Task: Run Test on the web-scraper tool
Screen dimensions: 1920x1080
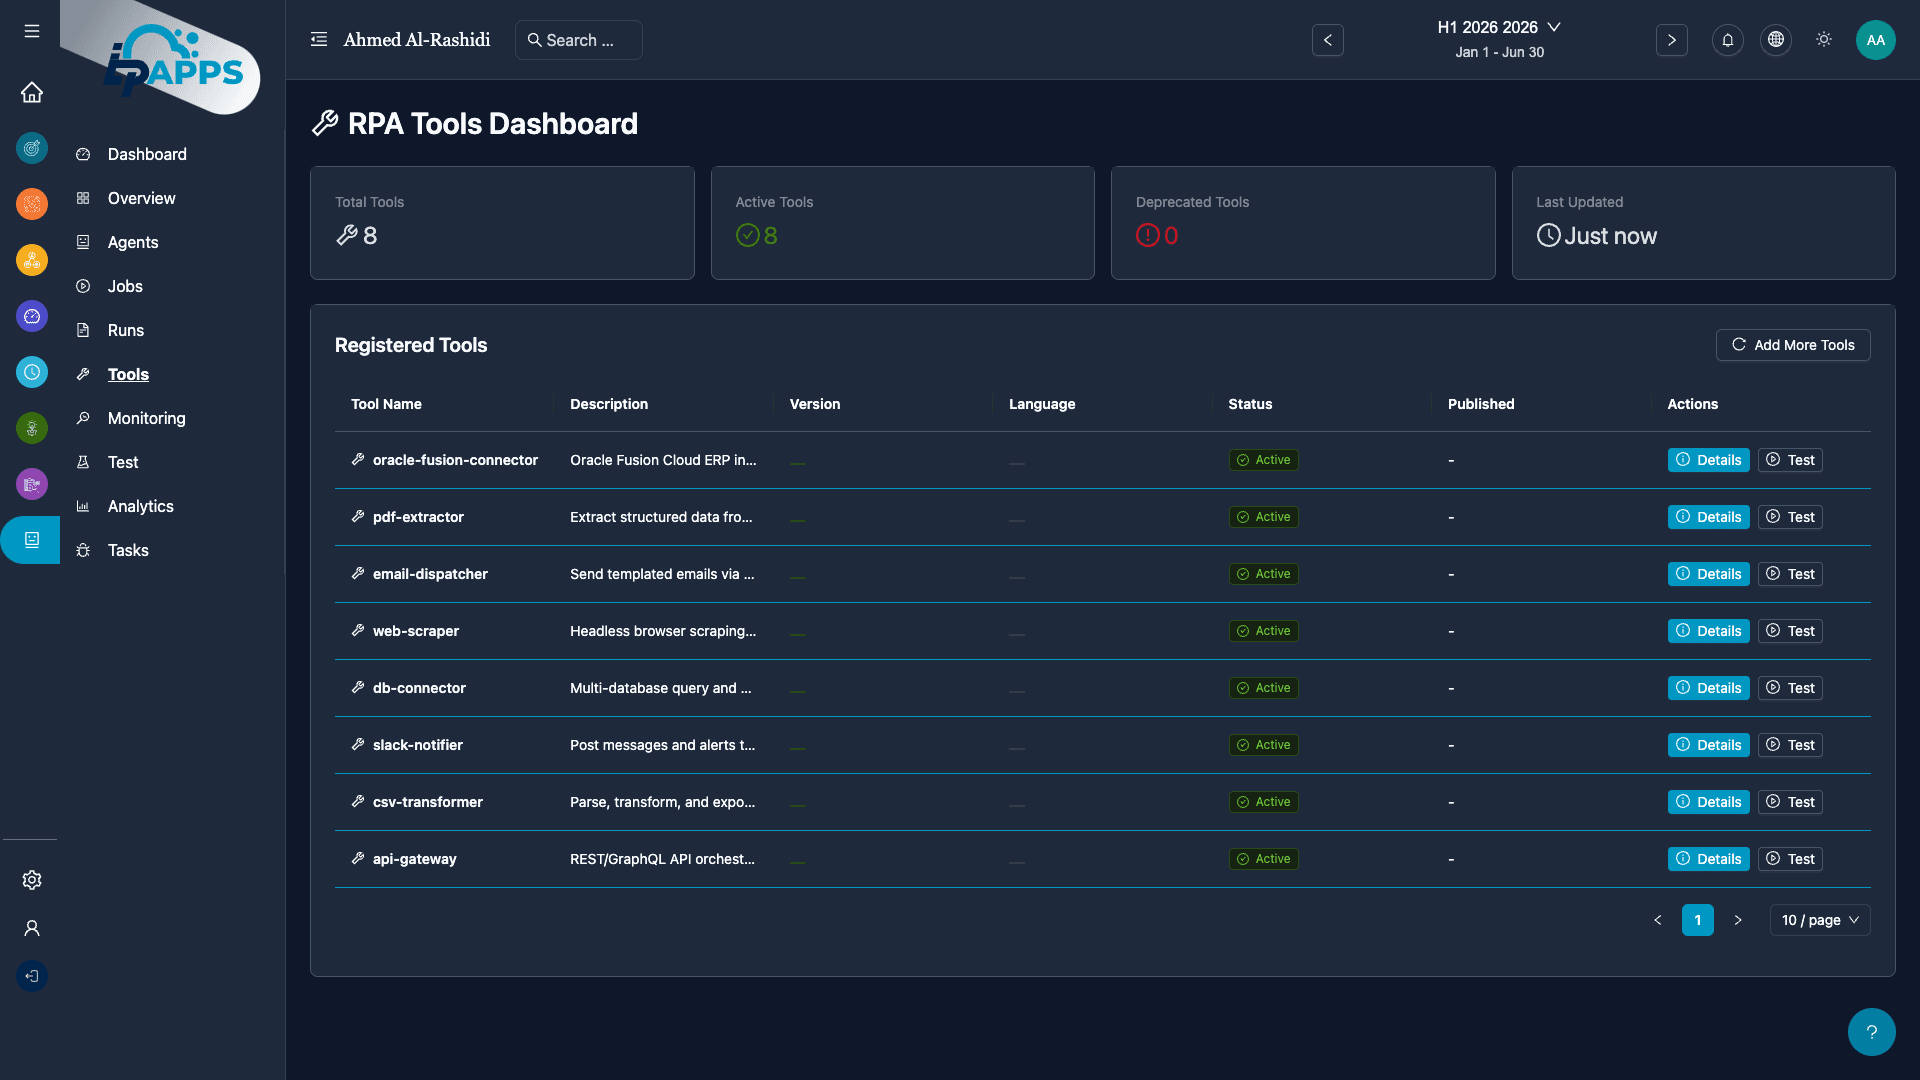Action: click(x=1789, y=631)
